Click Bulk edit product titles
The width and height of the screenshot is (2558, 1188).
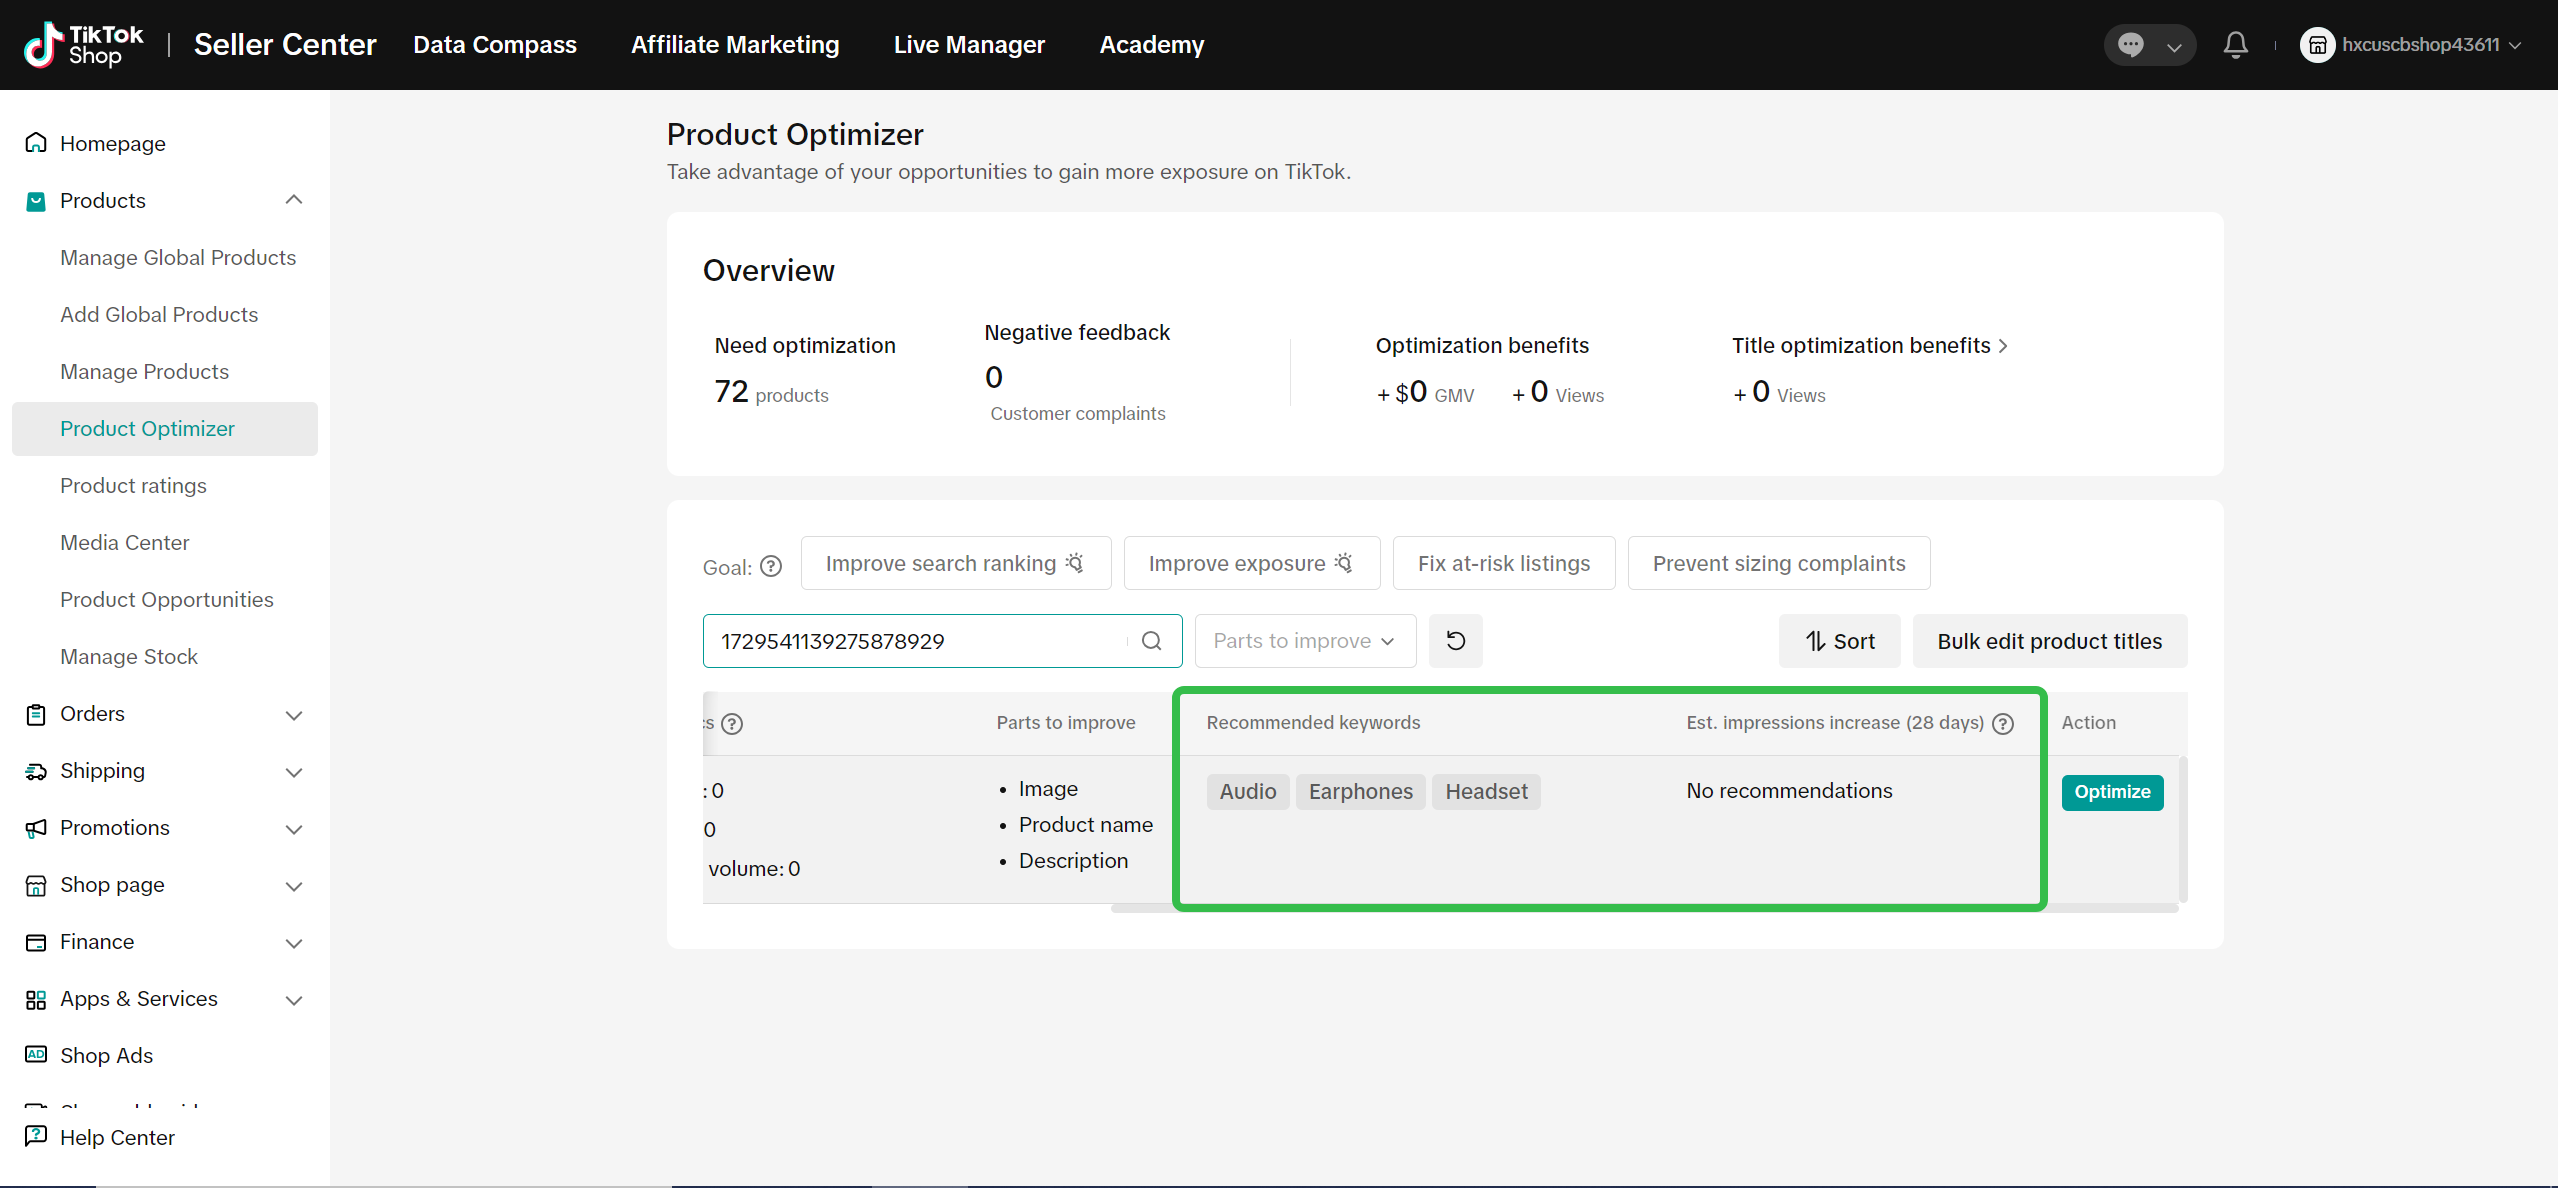tap(2049, 641)
